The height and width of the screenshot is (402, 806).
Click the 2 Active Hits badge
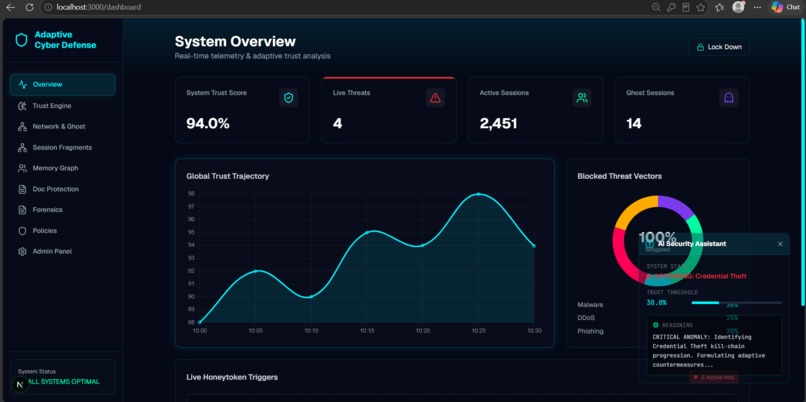click(713, 377)
